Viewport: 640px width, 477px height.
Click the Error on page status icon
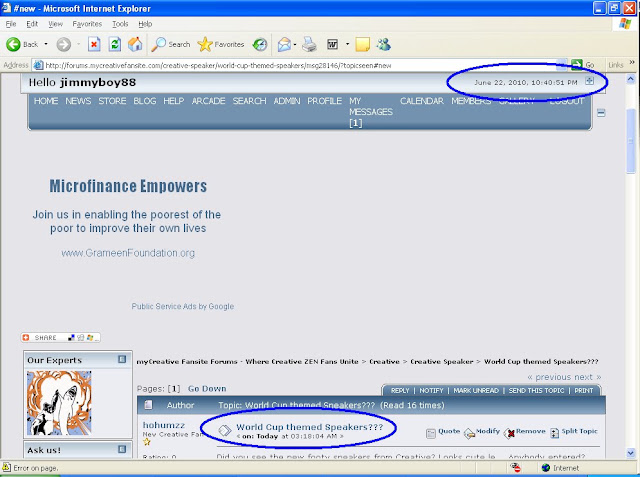7,468
